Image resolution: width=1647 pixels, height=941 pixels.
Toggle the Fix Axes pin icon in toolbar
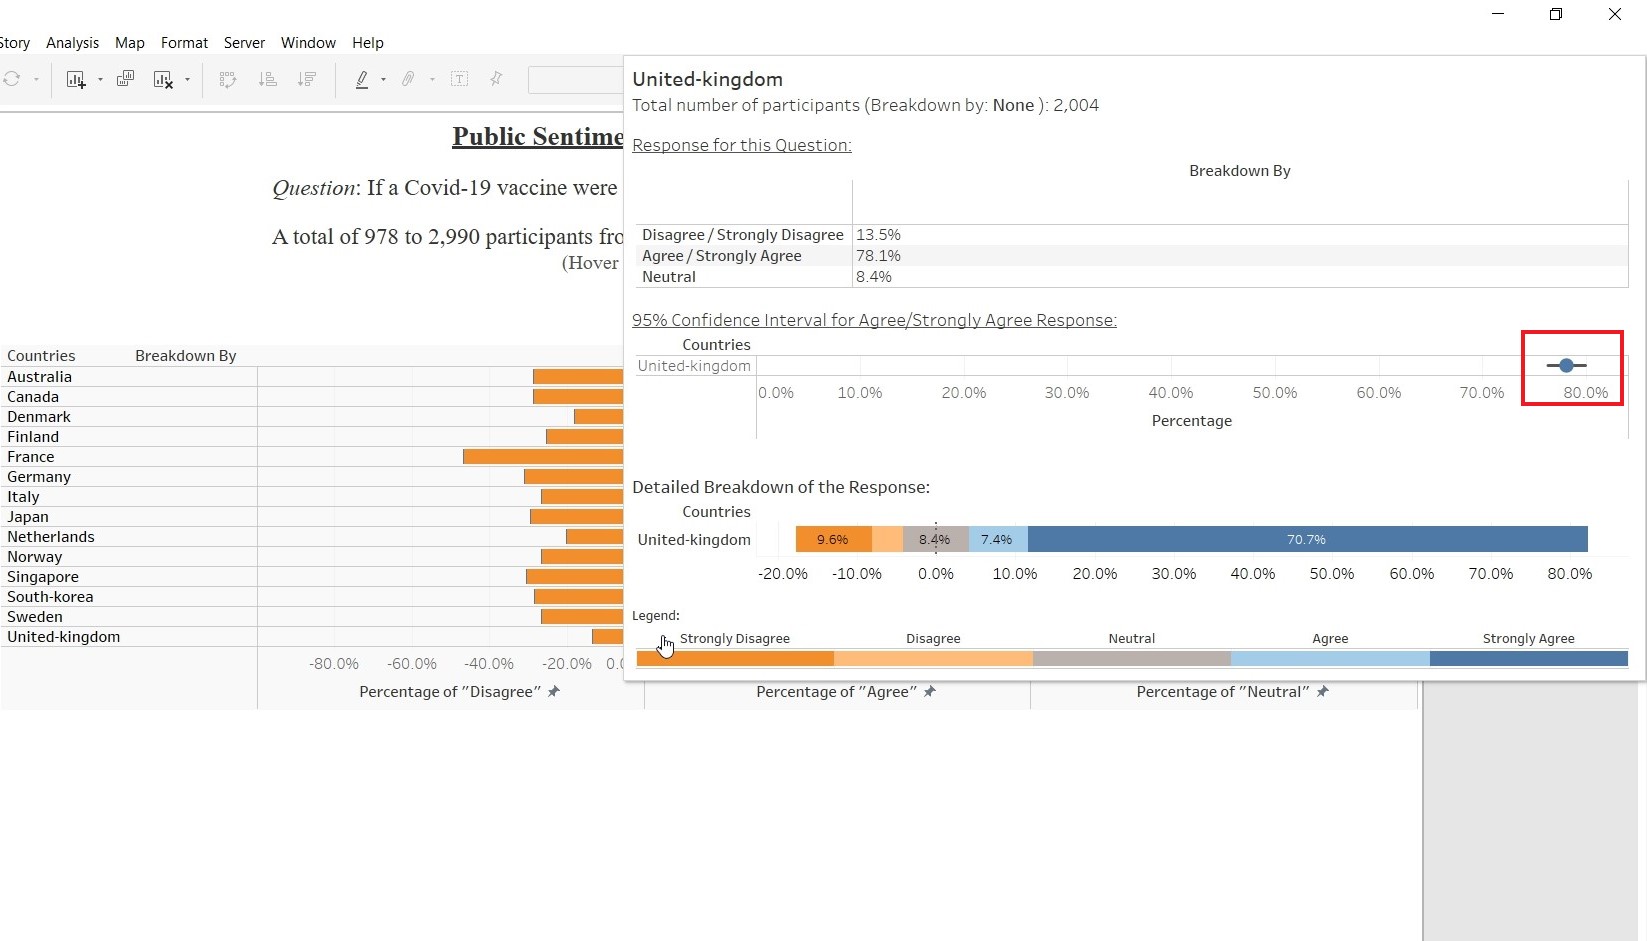click(496, 79)
